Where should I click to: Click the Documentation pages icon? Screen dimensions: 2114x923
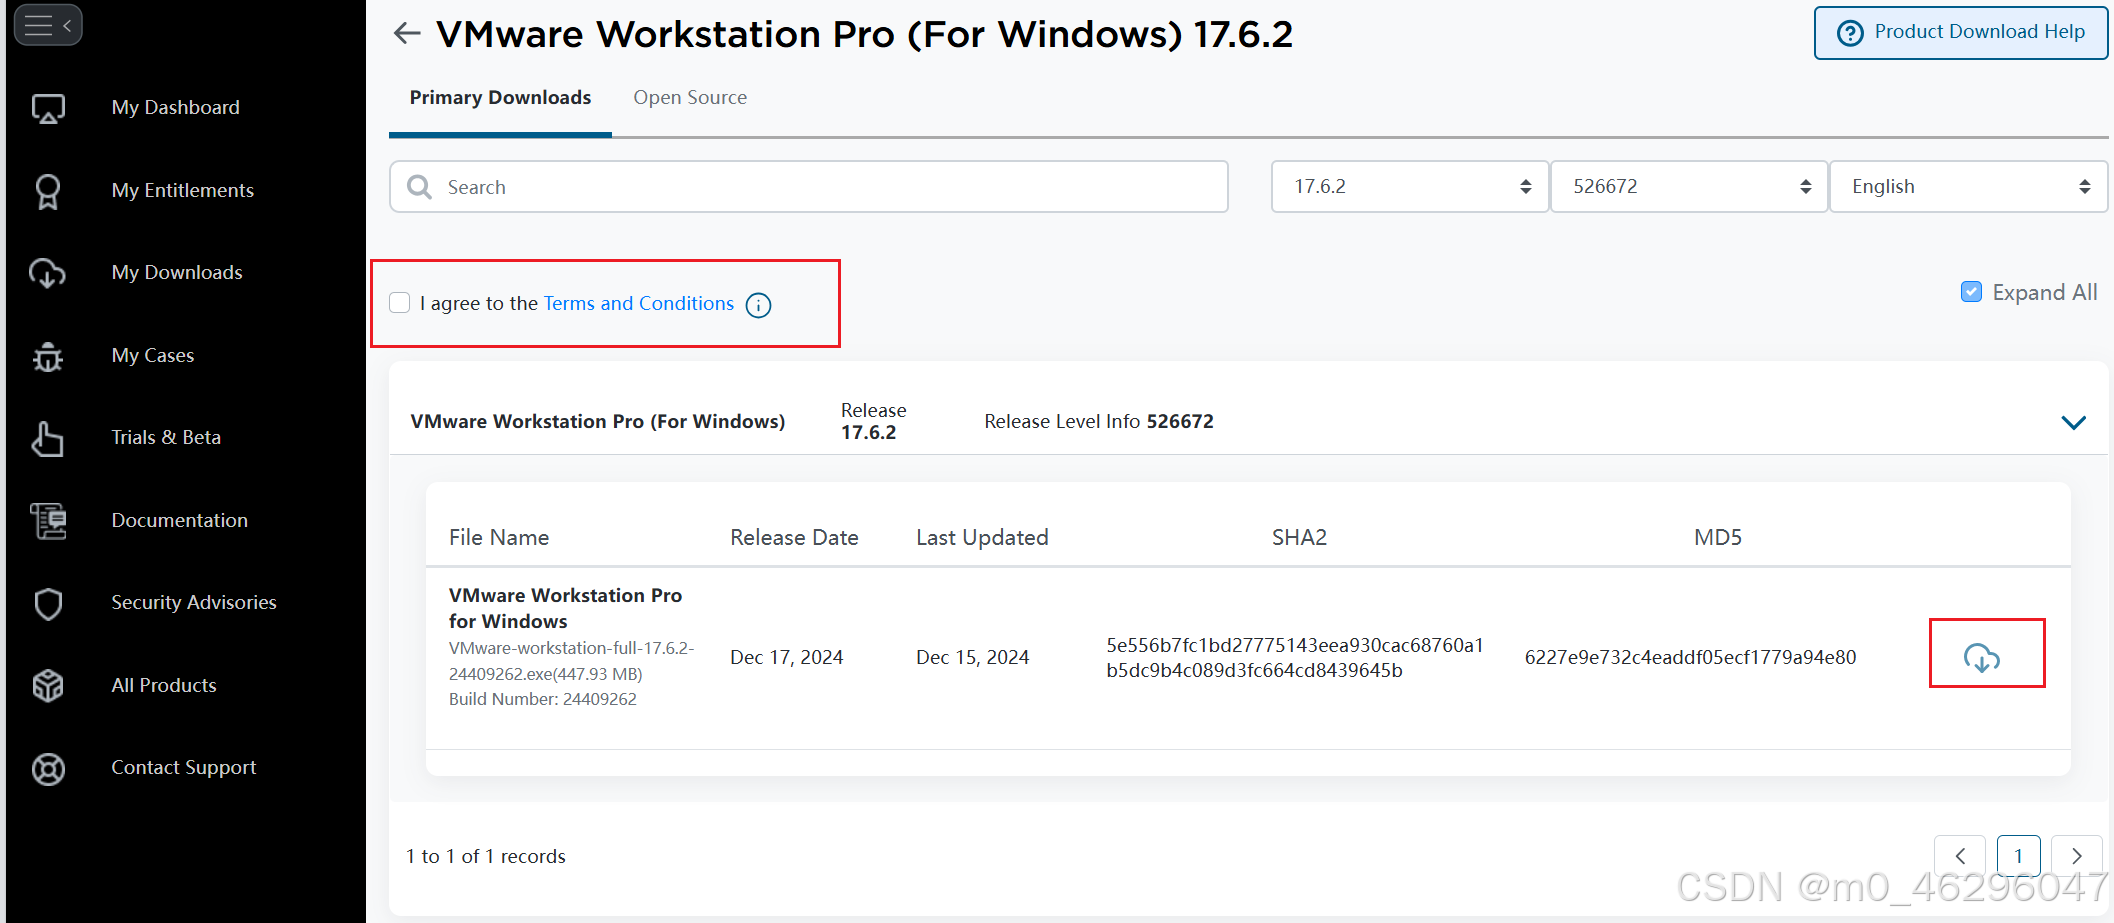48,521
